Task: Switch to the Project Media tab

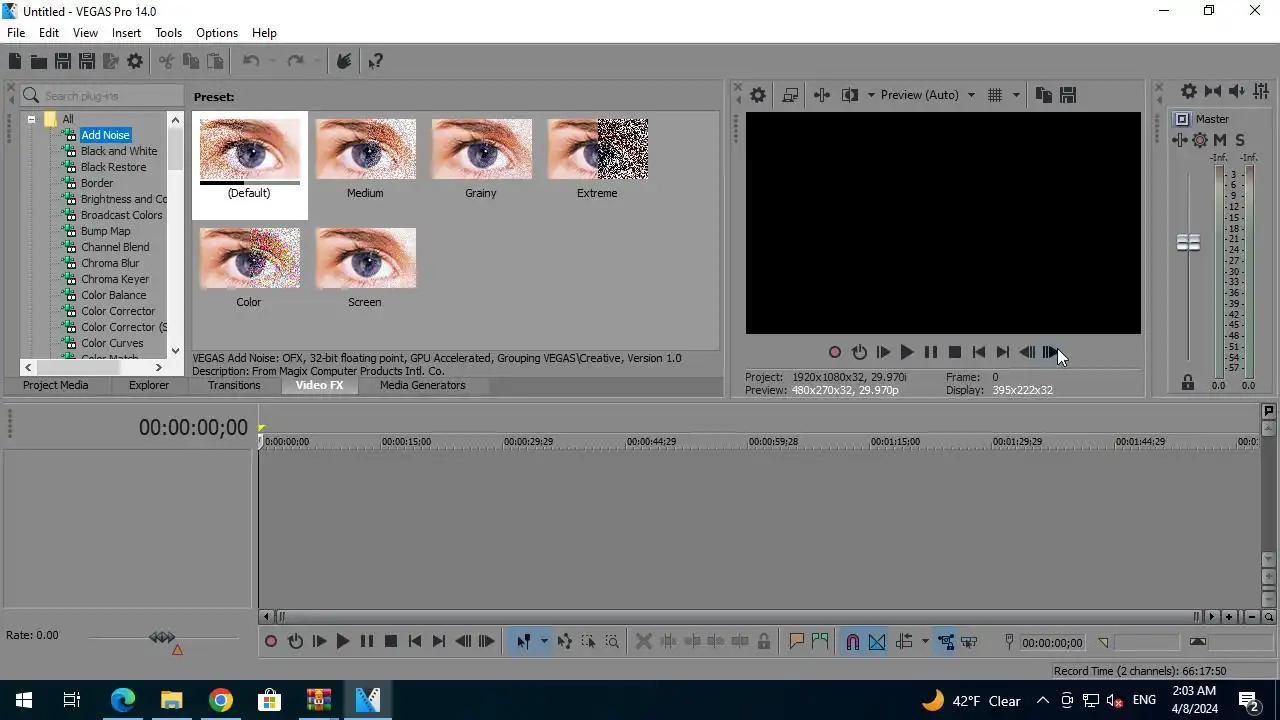Action: pos(56,385)
